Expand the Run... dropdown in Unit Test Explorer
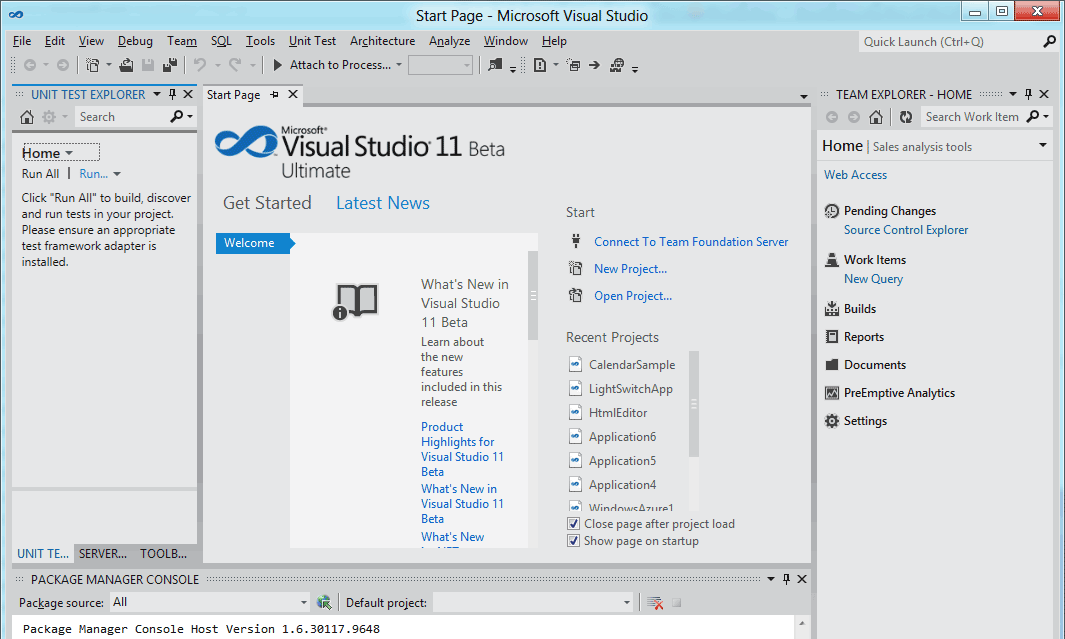The width and height of the screenshot is (1065, 639). point(117,174)
